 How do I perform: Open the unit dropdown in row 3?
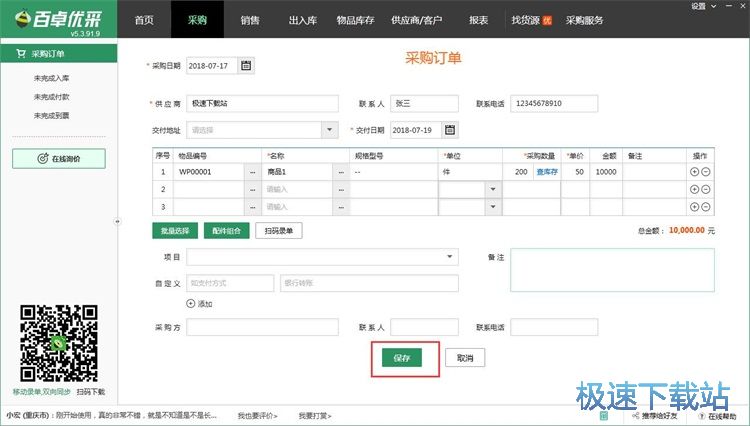point(493,207)
